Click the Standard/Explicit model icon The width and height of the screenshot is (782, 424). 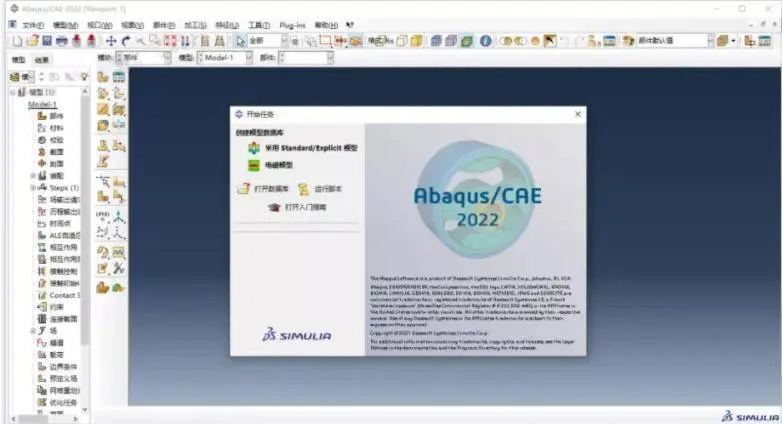pos(254,148)
